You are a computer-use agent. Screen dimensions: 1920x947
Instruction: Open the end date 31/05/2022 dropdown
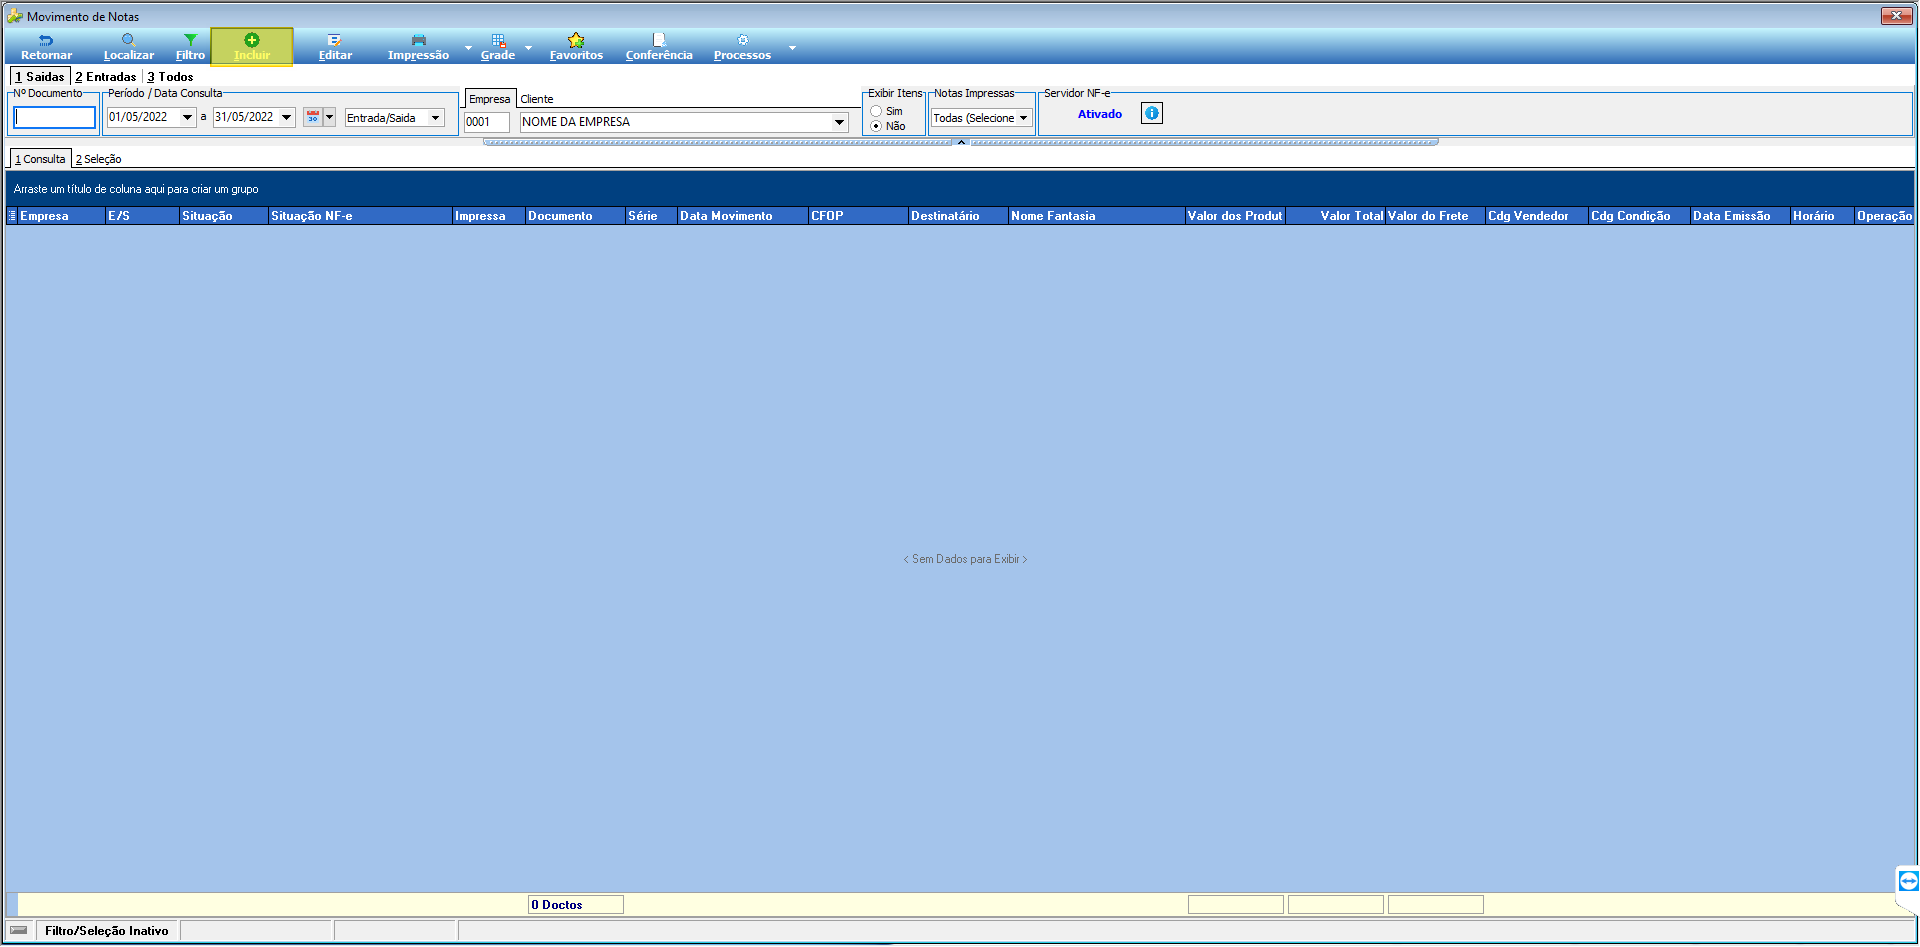pyautogui.click(x=287, y=117)
